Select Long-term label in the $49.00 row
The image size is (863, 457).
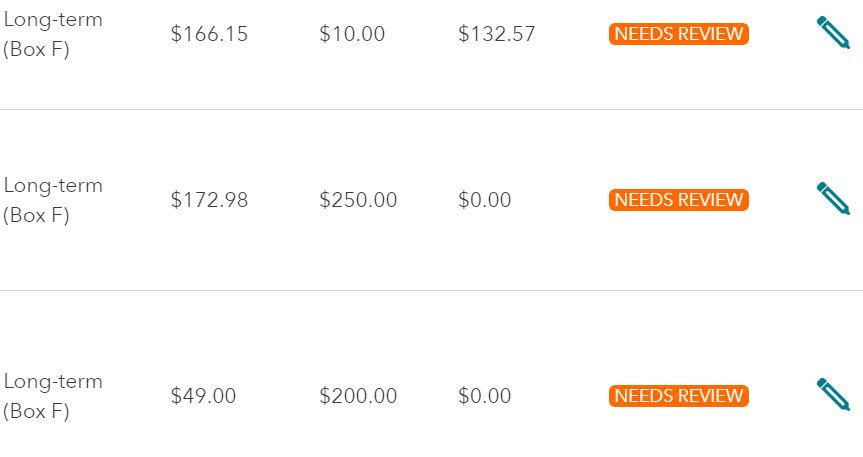tap(53, 382)
